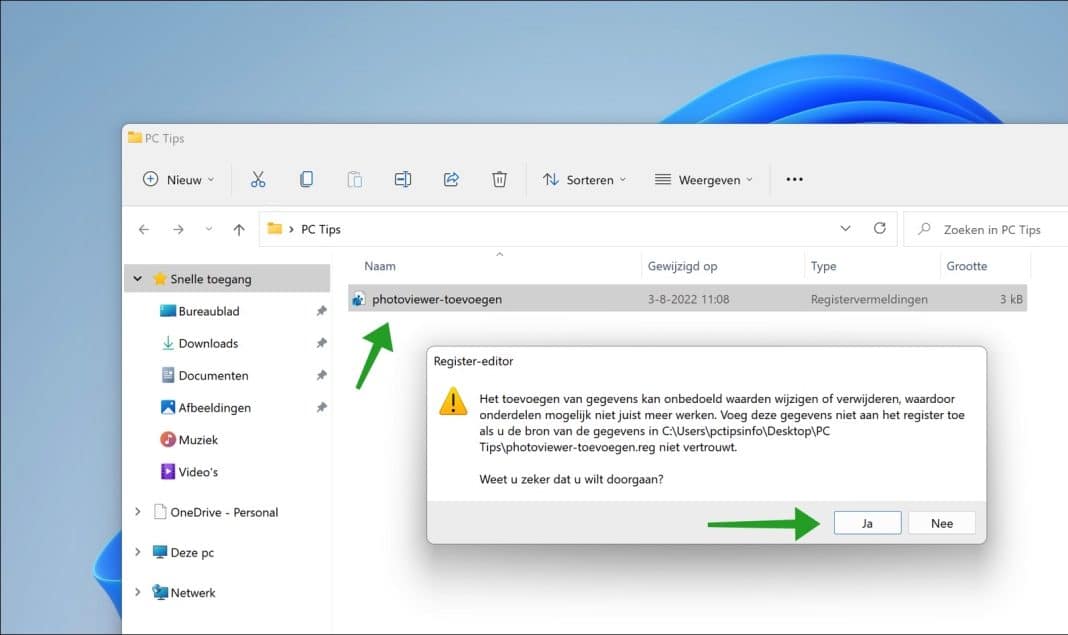Viewport: 1068px width, 635px height.
Task: Select the Rename (Naam wijzigen) icon
Action: tap(402, 179)
